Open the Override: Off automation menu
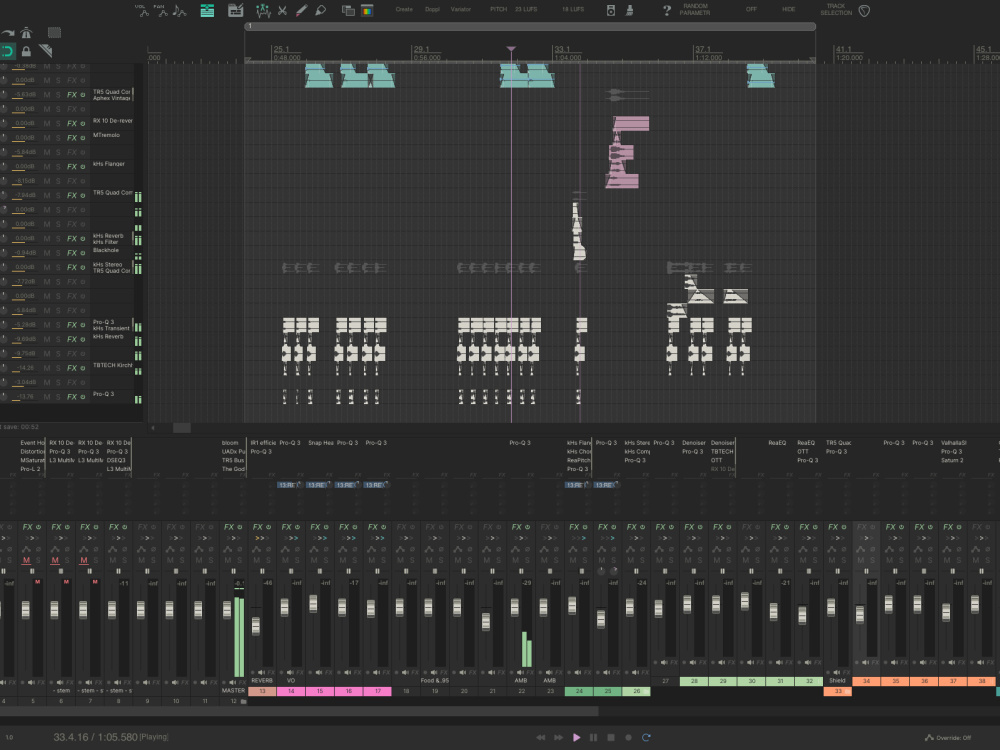This screenshot has width=1000, height=750. click(x=949, y=737)
